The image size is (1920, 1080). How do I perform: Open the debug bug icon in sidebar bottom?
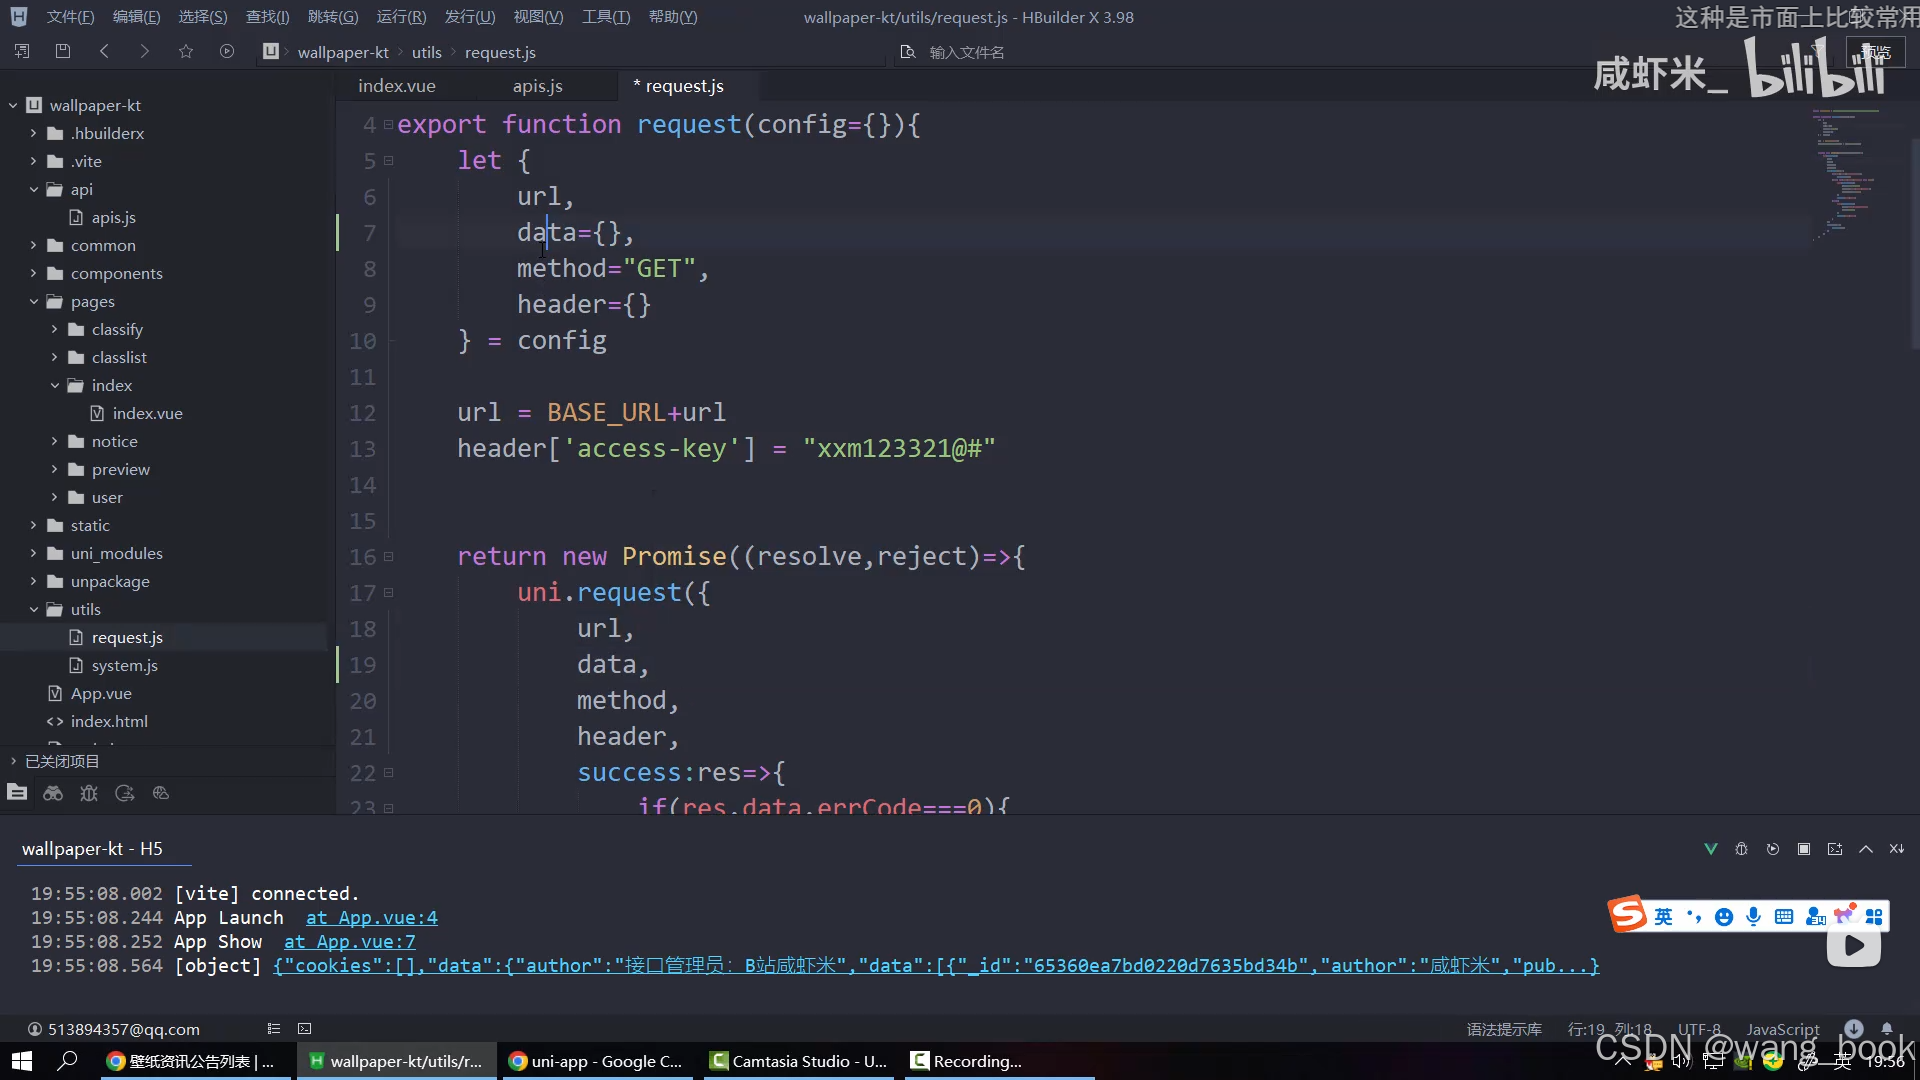tap(89, 793)
